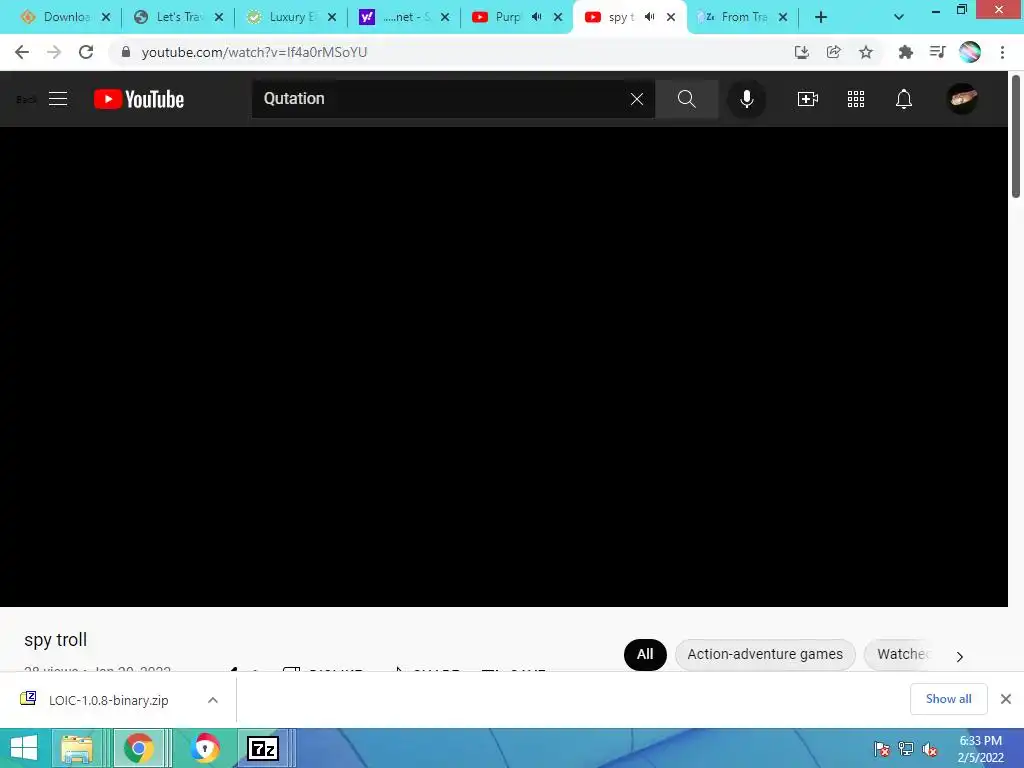
Task: Mute audio on the Purp tab
Action: point(536,17)
